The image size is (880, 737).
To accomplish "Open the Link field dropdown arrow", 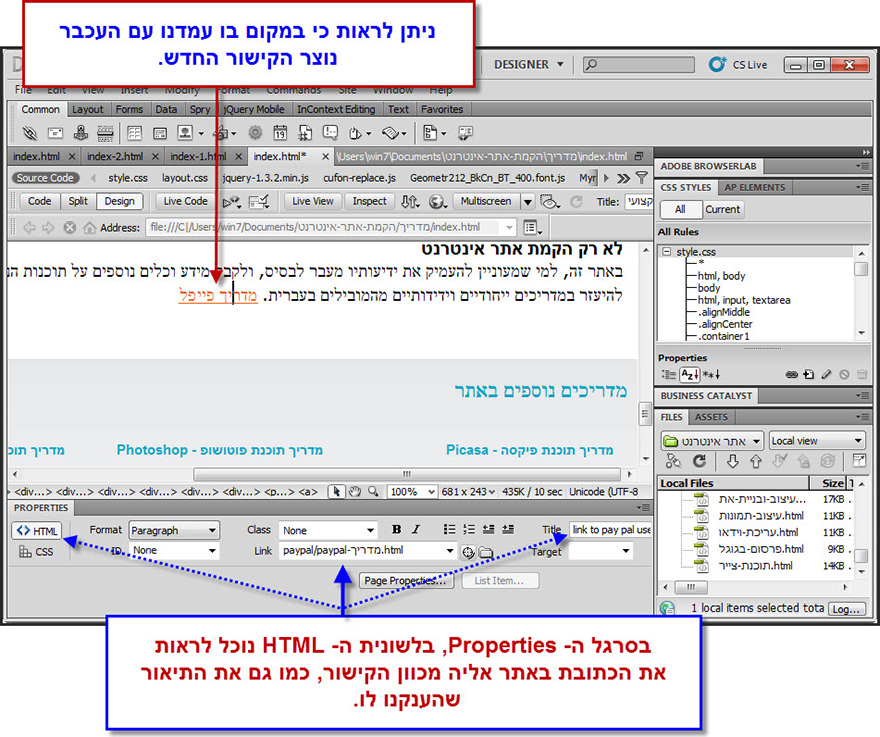I will tap(450, 551).
